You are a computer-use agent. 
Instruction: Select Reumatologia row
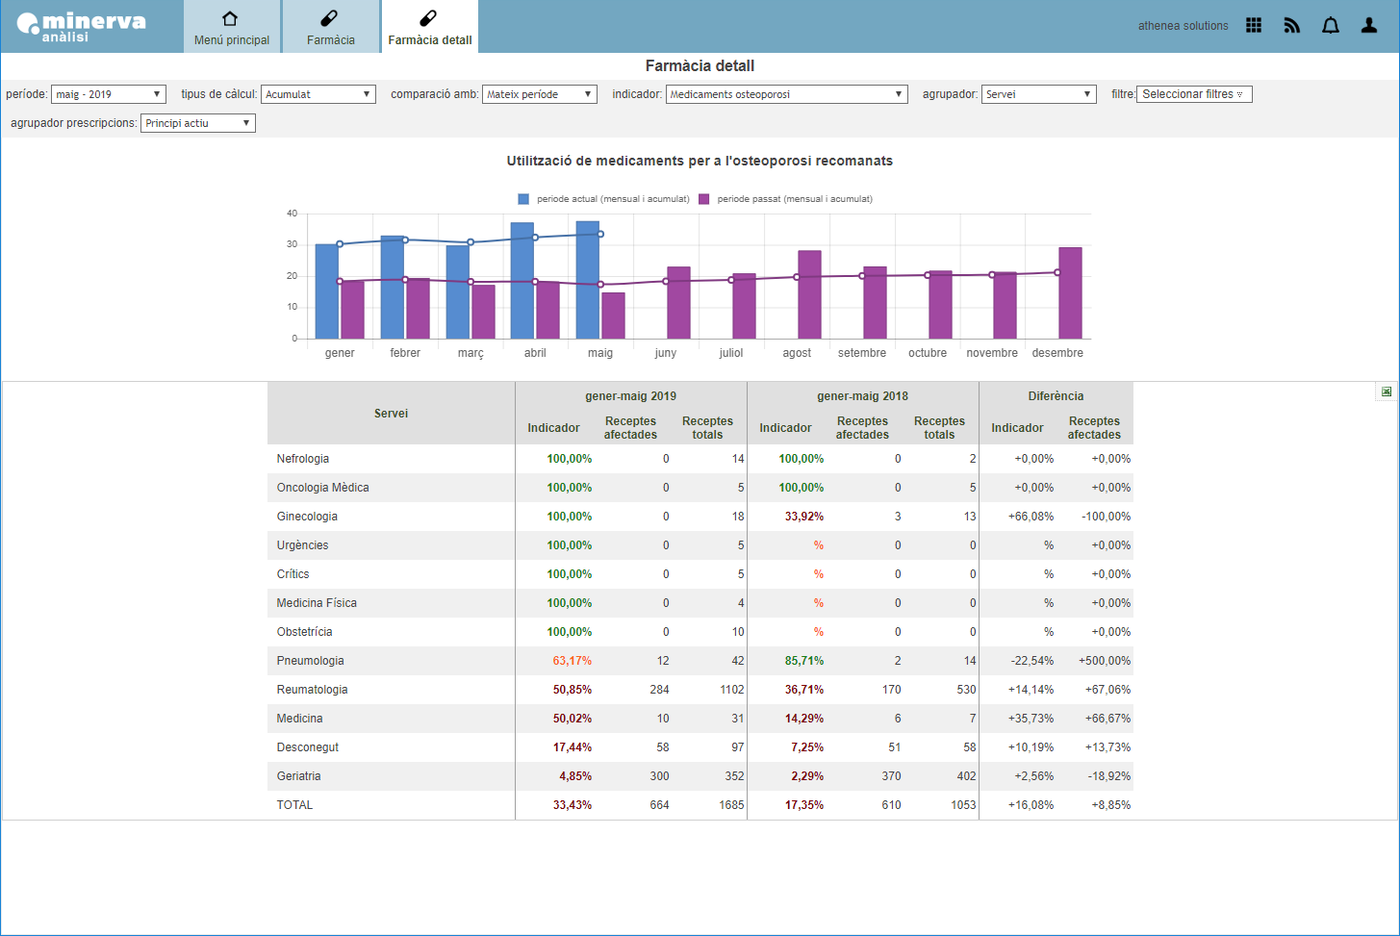point(700,690)
